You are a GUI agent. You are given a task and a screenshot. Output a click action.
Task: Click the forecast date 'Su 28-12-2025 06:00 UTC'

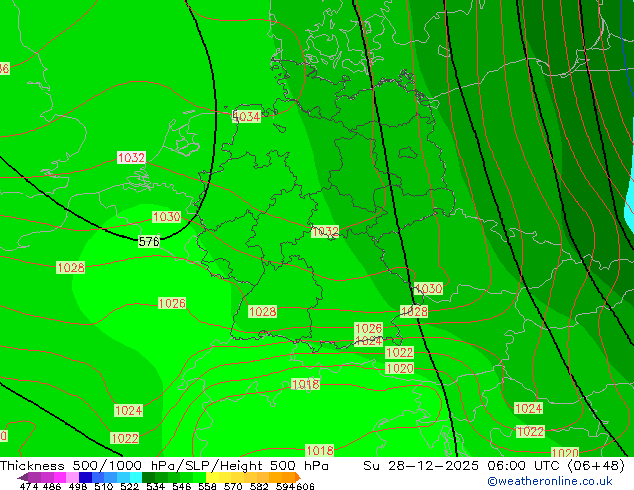[x=464, y=466]
